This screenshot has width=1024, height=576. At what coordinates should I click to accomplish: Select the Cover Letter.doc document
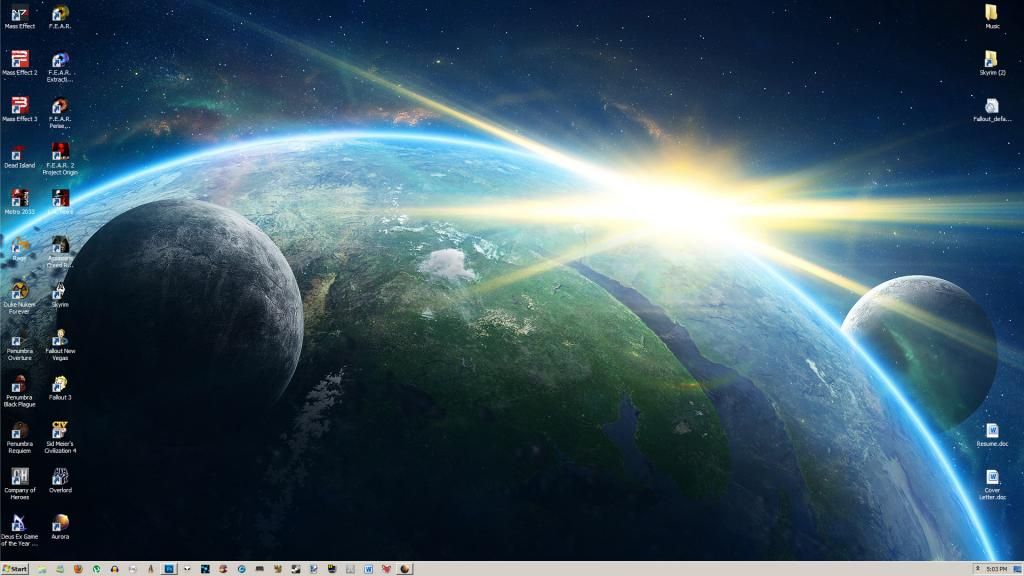[x=992, y=477]
